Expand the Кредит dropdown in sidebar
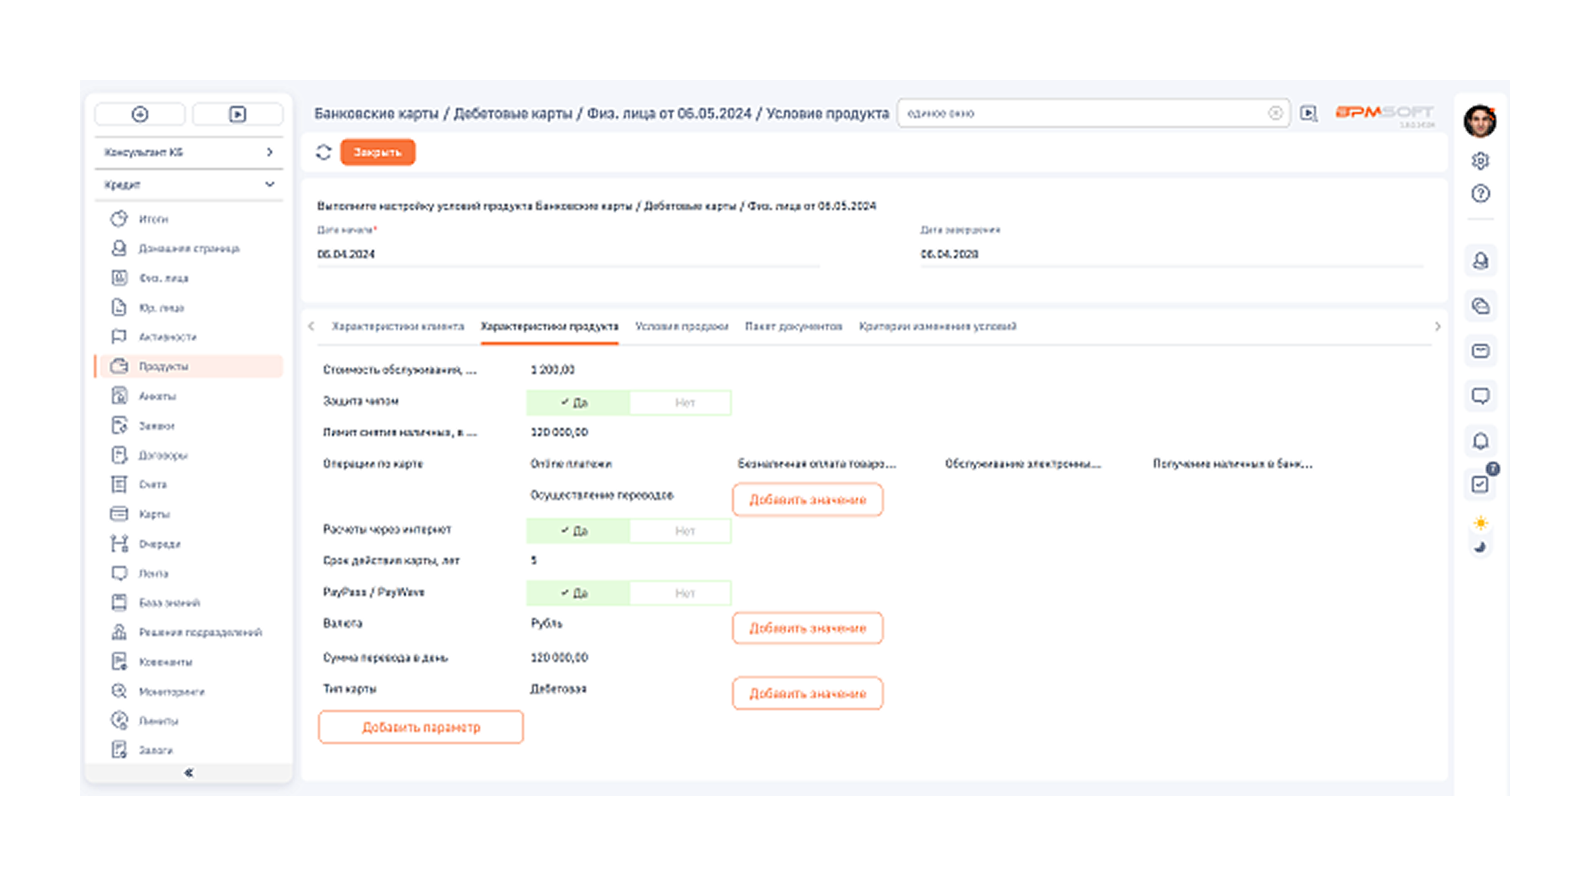1590x876 pixels. tap(188, 185)
